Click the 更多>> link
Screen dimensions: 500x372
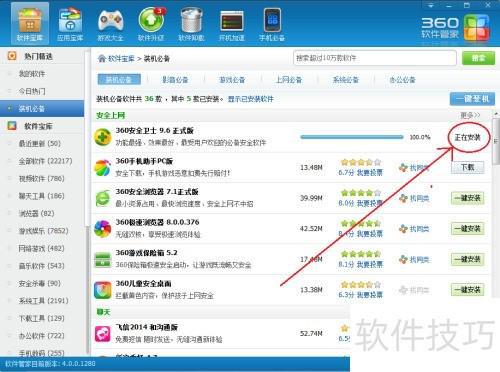(470, 115)
